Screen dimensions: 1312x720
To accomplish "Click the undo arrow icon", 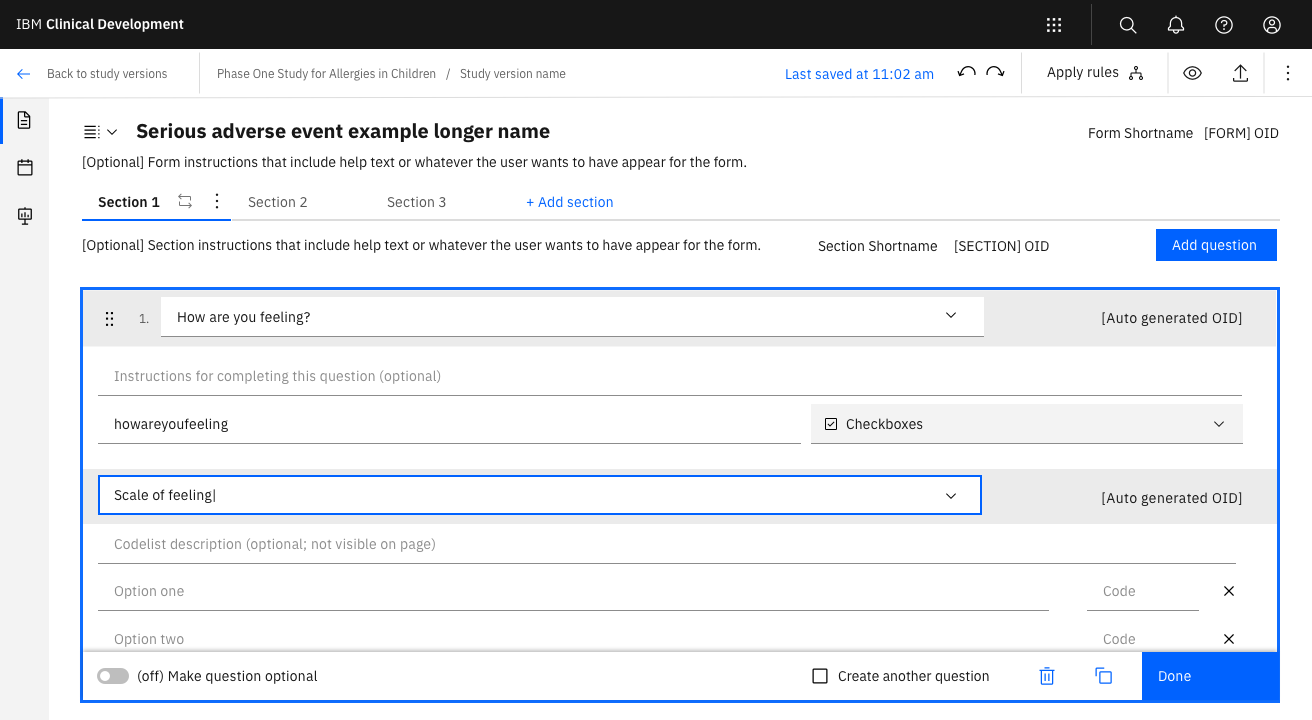I will pos(966,73).
